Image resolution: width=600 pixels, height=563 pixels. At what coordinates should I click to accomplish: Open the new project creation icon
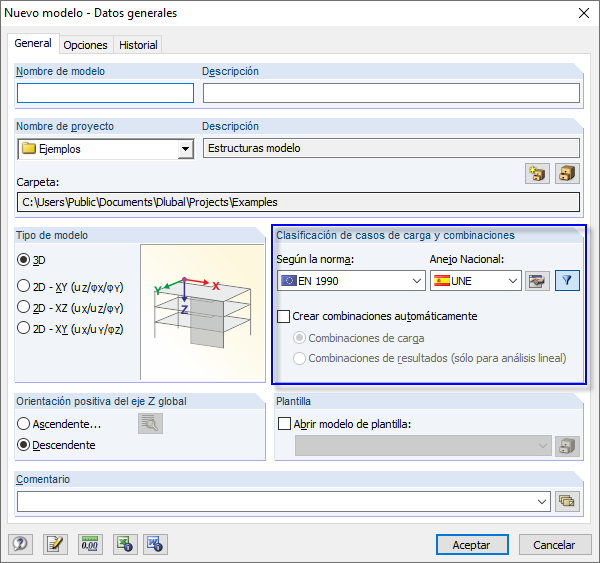537,174
